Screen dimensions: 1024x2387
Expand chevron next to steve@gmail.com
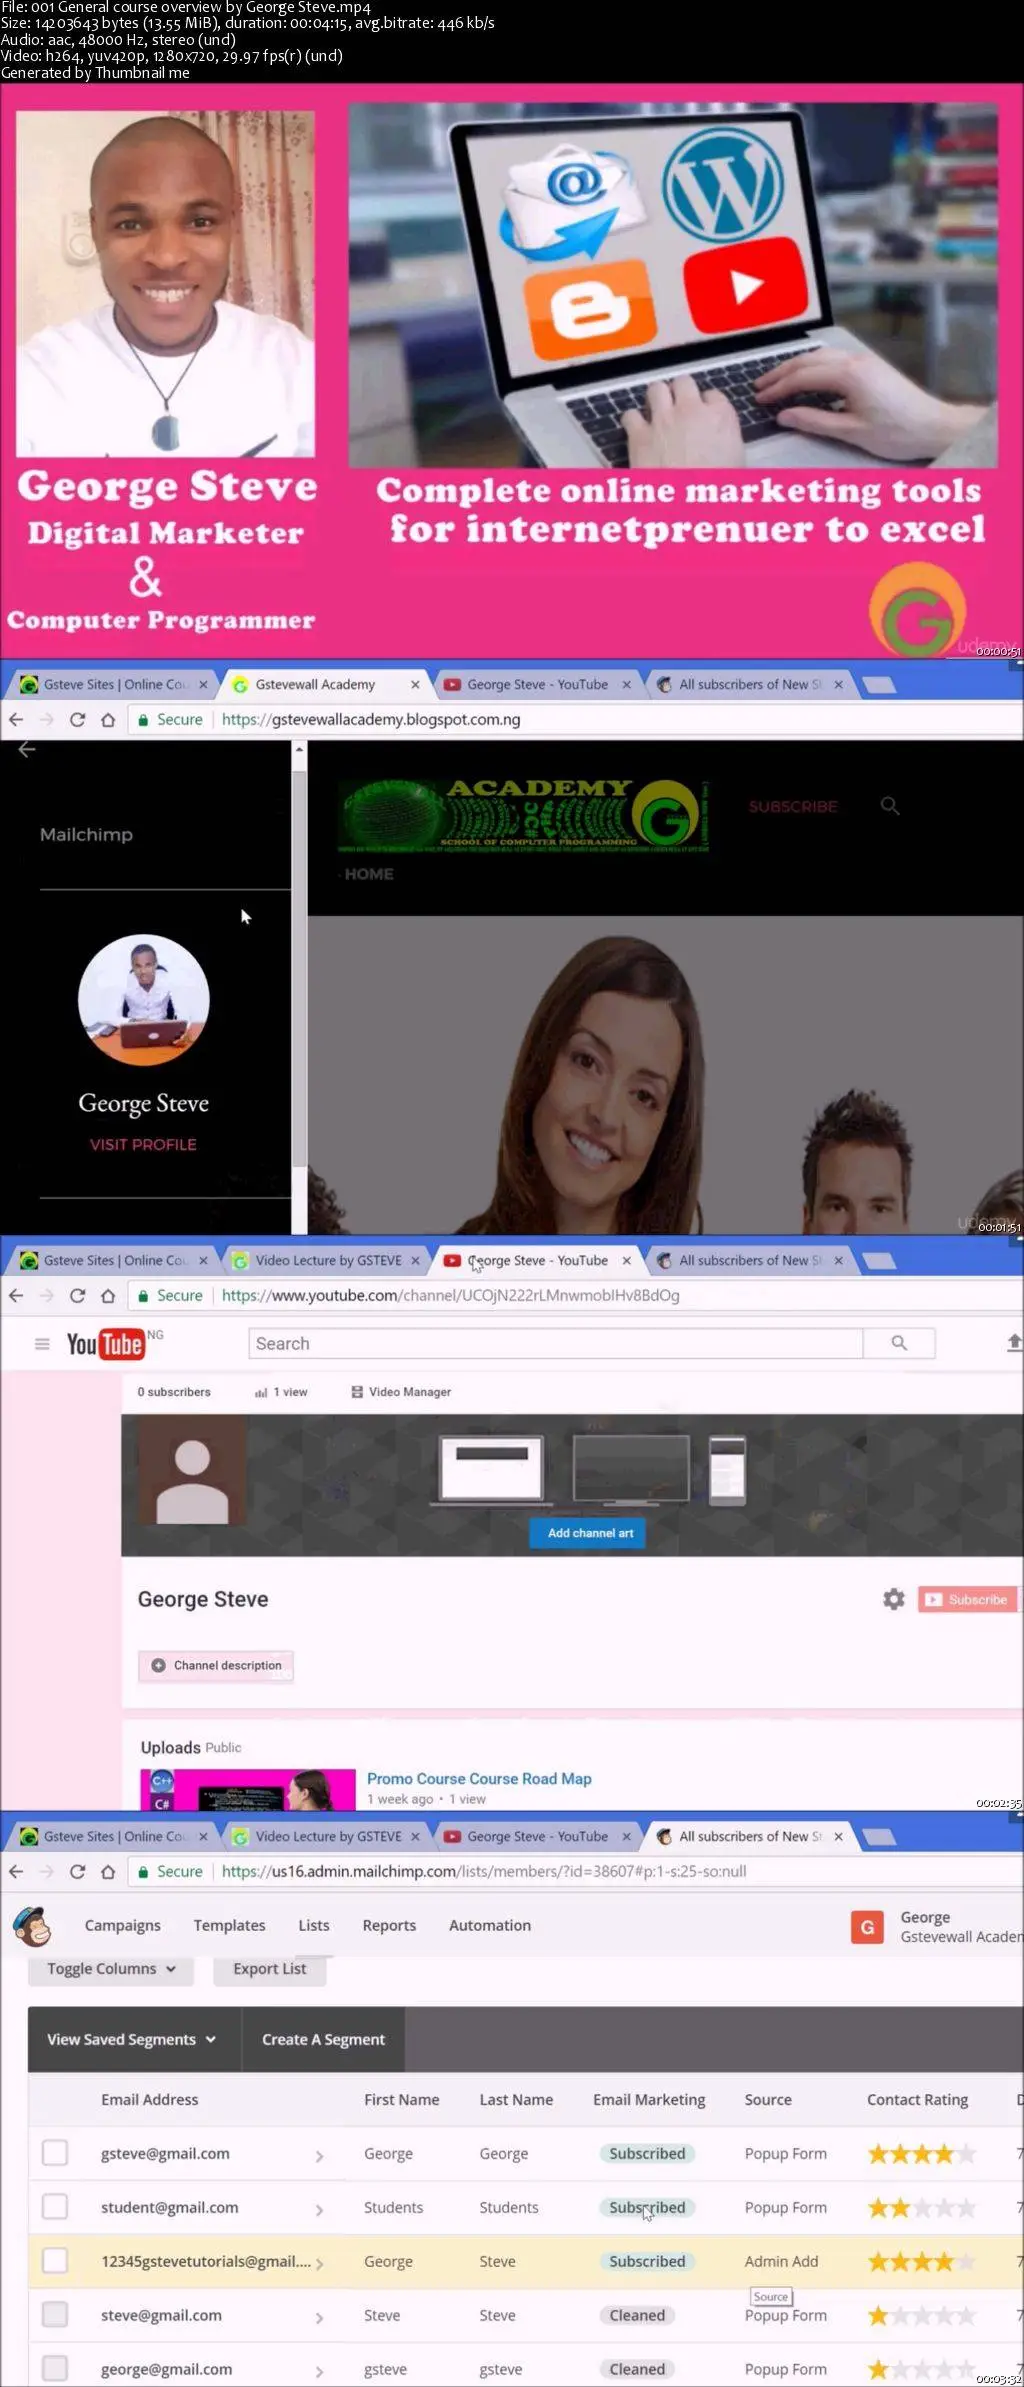319,2318
